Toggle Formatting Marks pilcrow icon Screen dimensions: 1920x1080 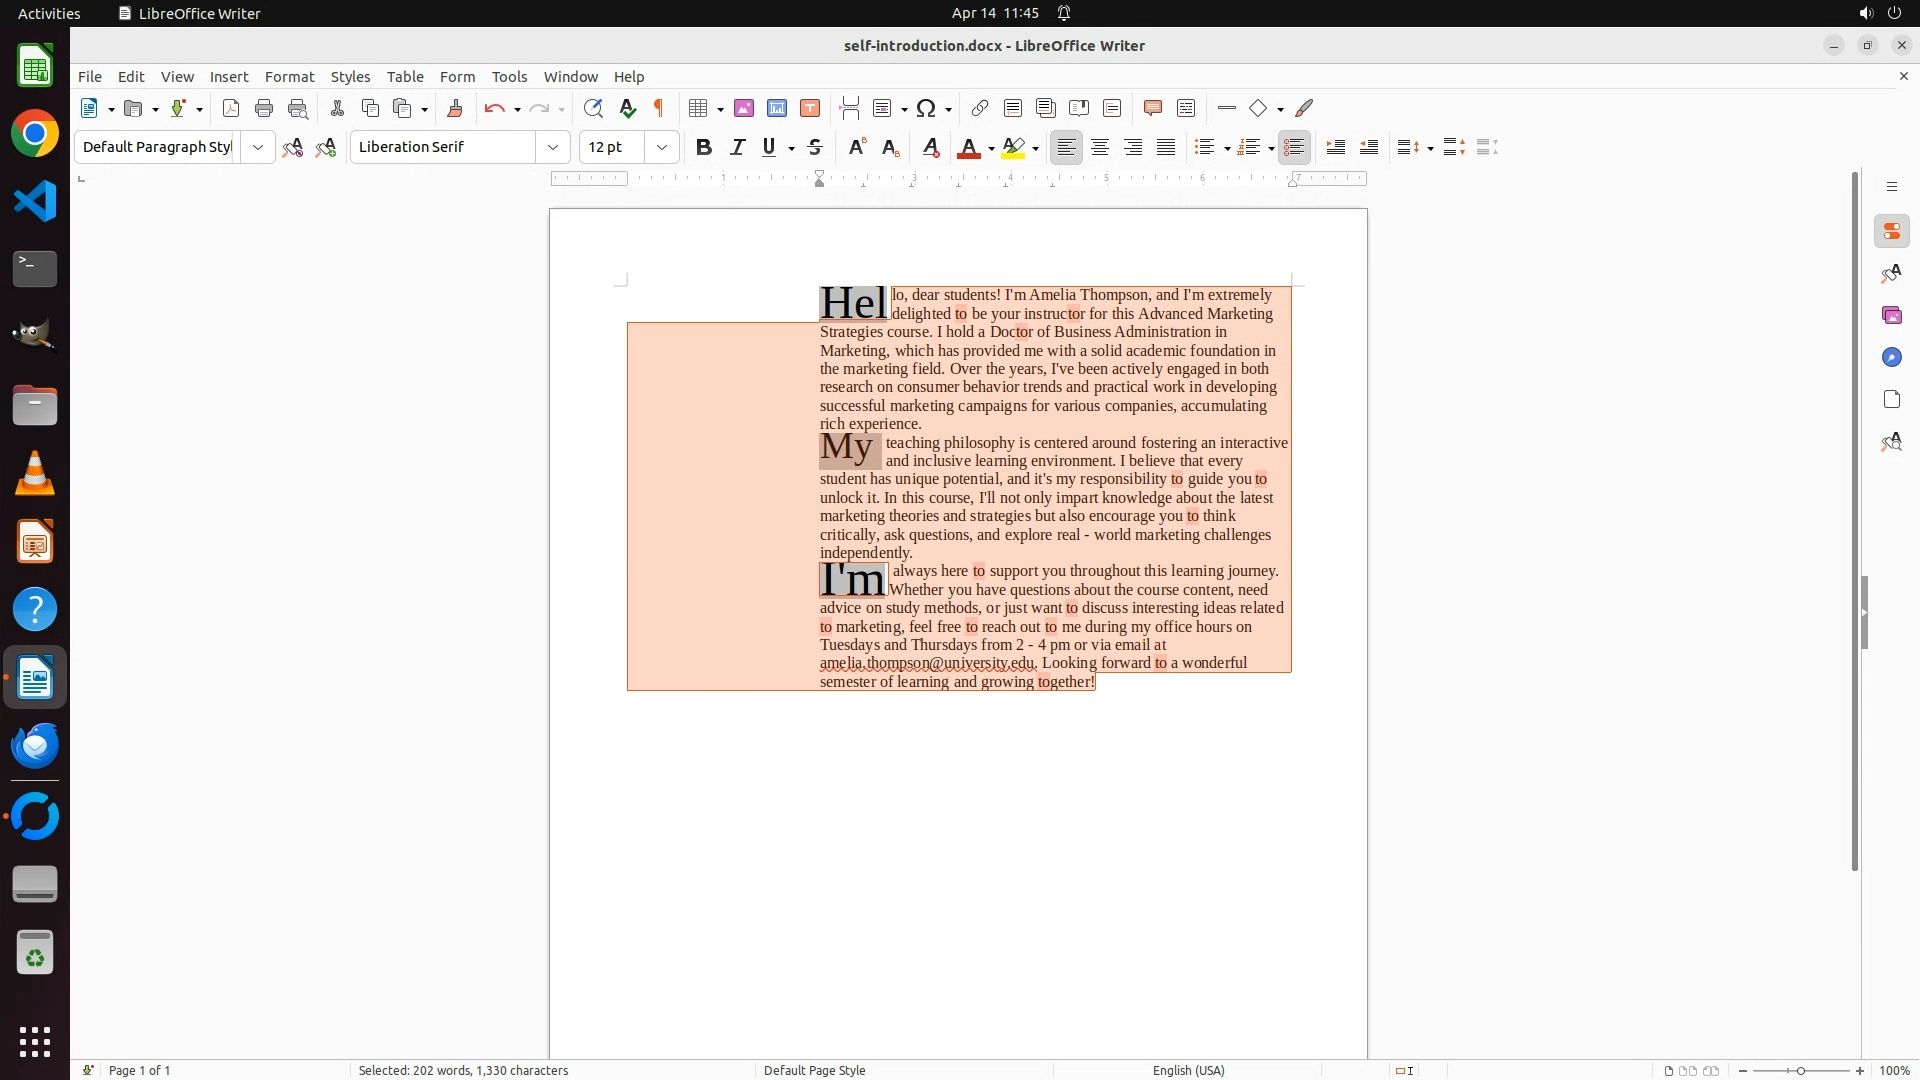(x=659, y=108)
